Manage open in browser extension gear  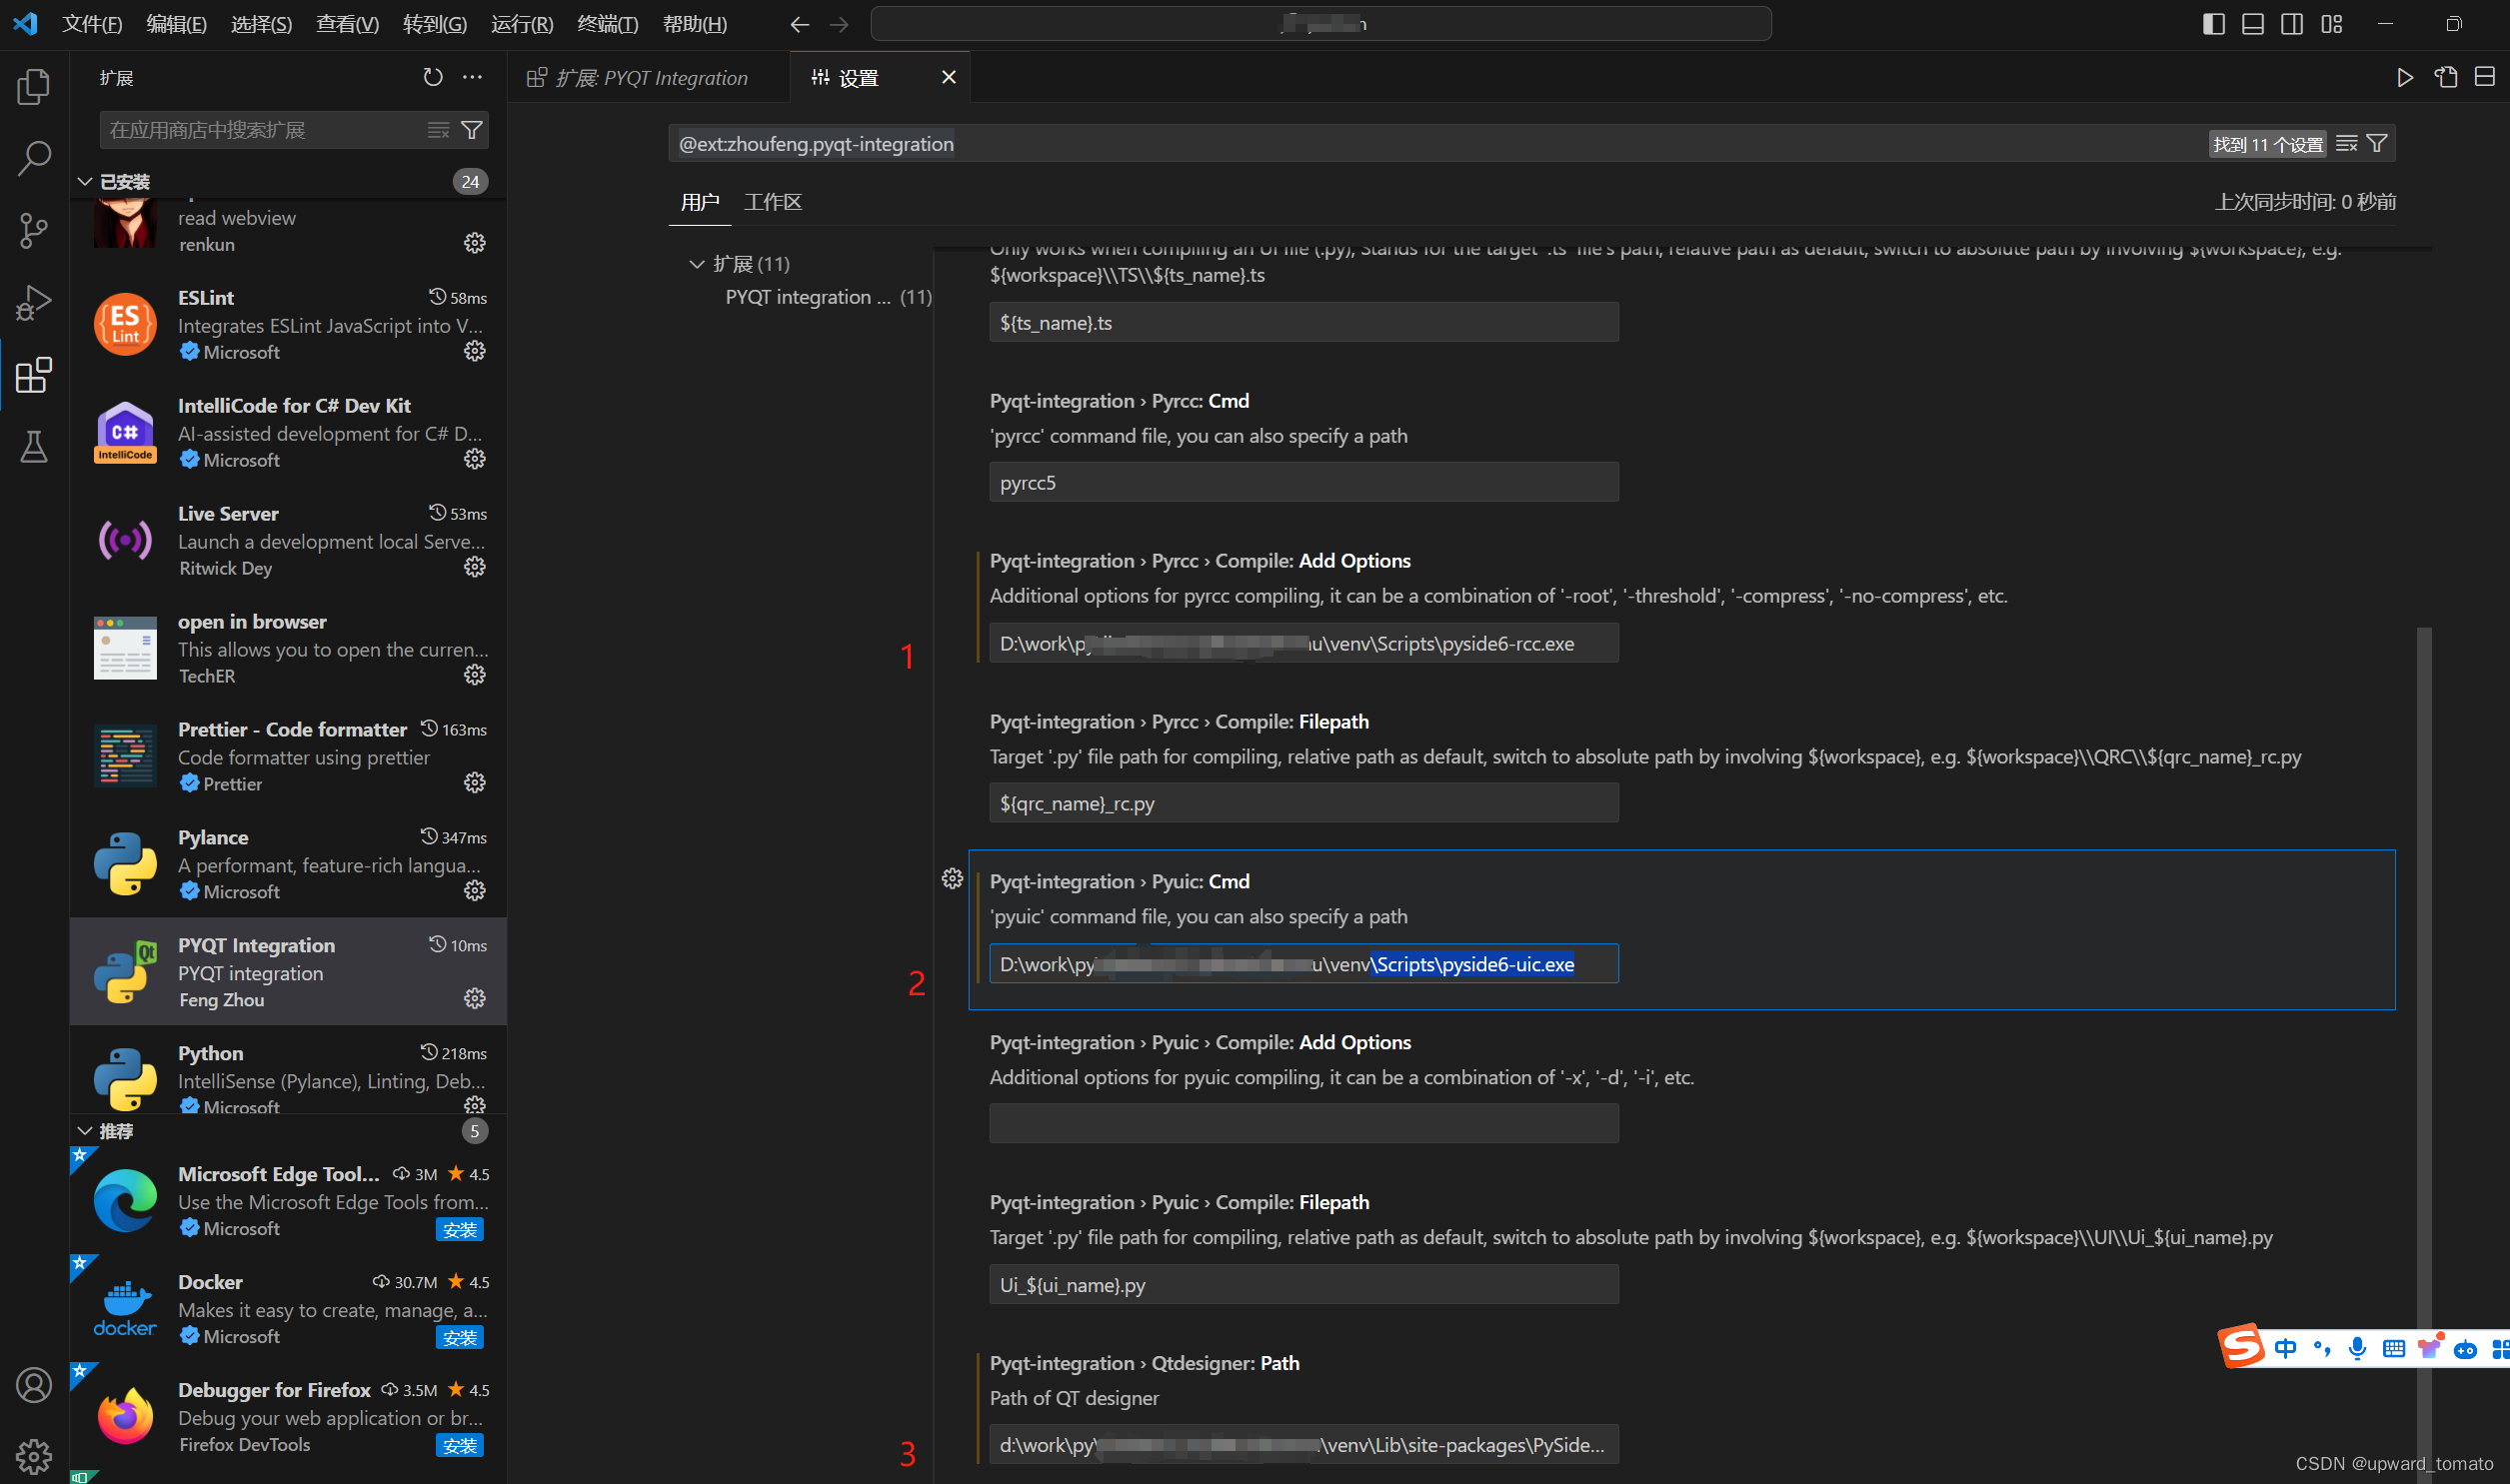coord(475,675)
